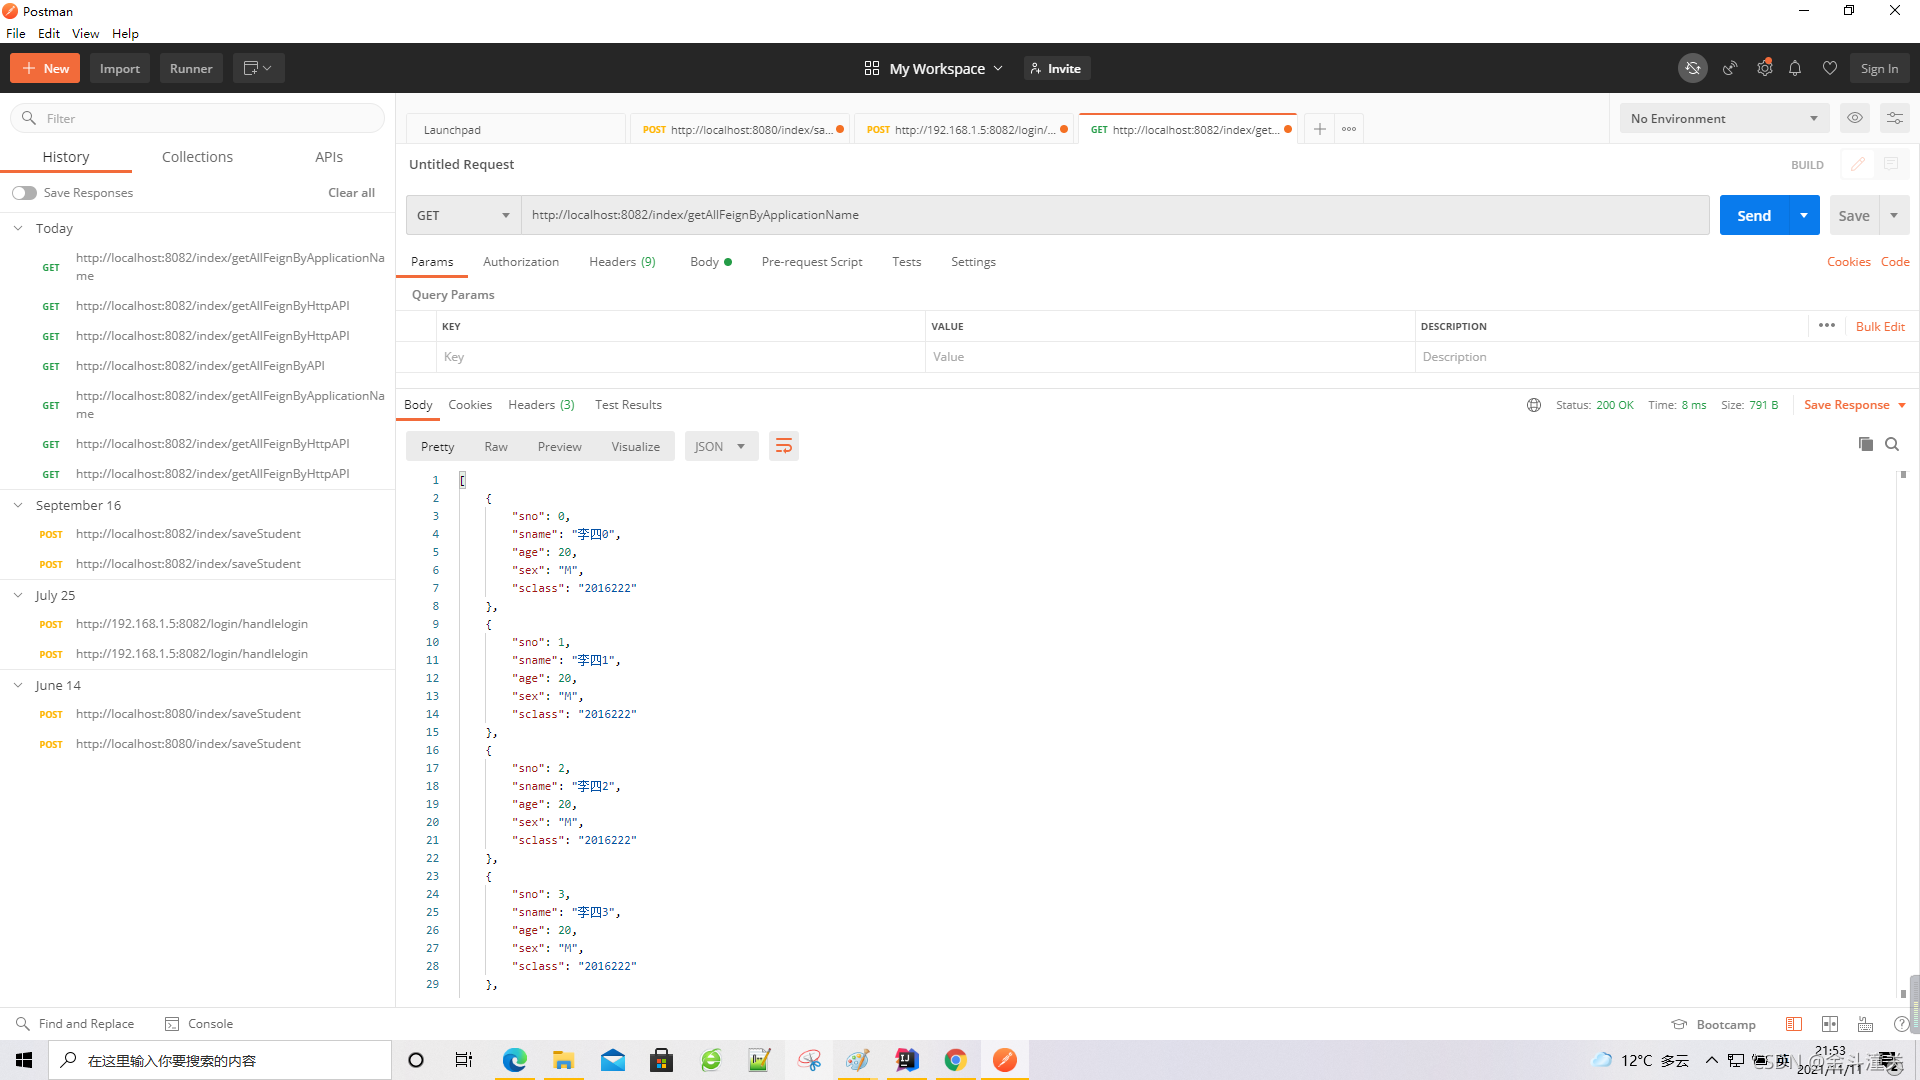Toggle the Save Responses switch

(x=25, y=193)
